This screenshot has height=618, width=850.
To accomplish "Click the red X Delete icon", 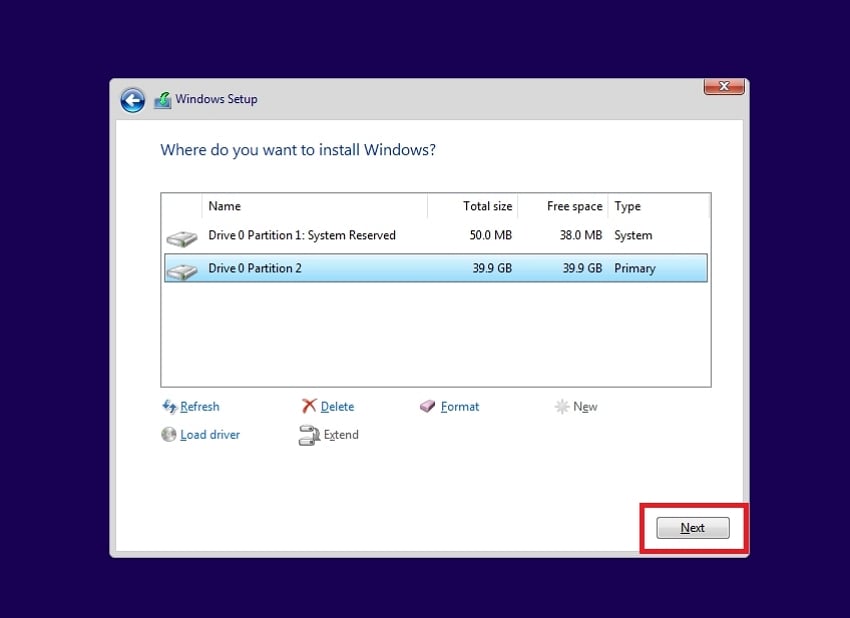I will pyautogui.click(x=309, y=405).
